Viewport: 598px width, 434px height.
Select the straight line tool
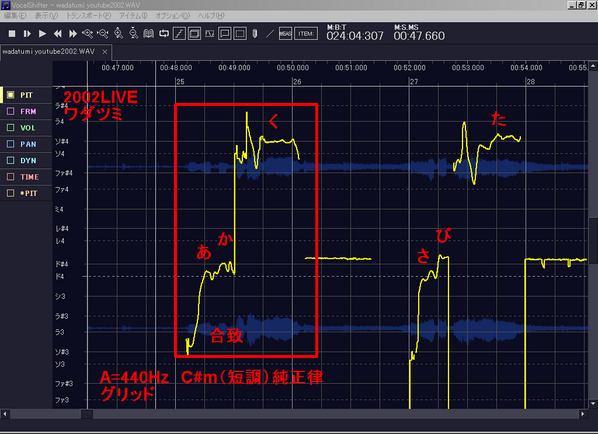tap(270, 34)
